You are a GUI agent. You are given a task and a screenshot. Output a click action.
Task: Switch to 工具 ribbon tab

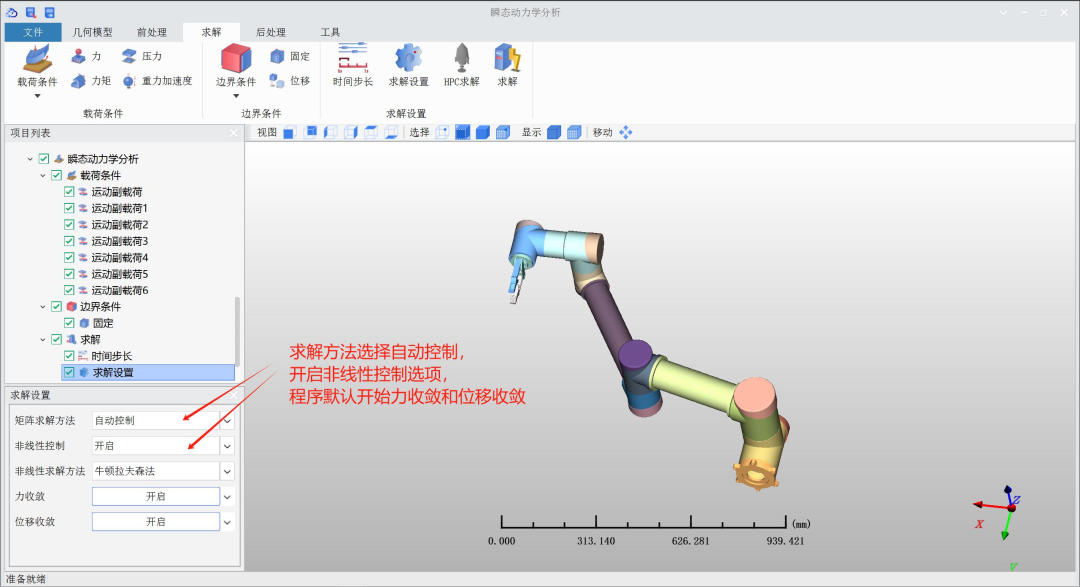[330, 32]
